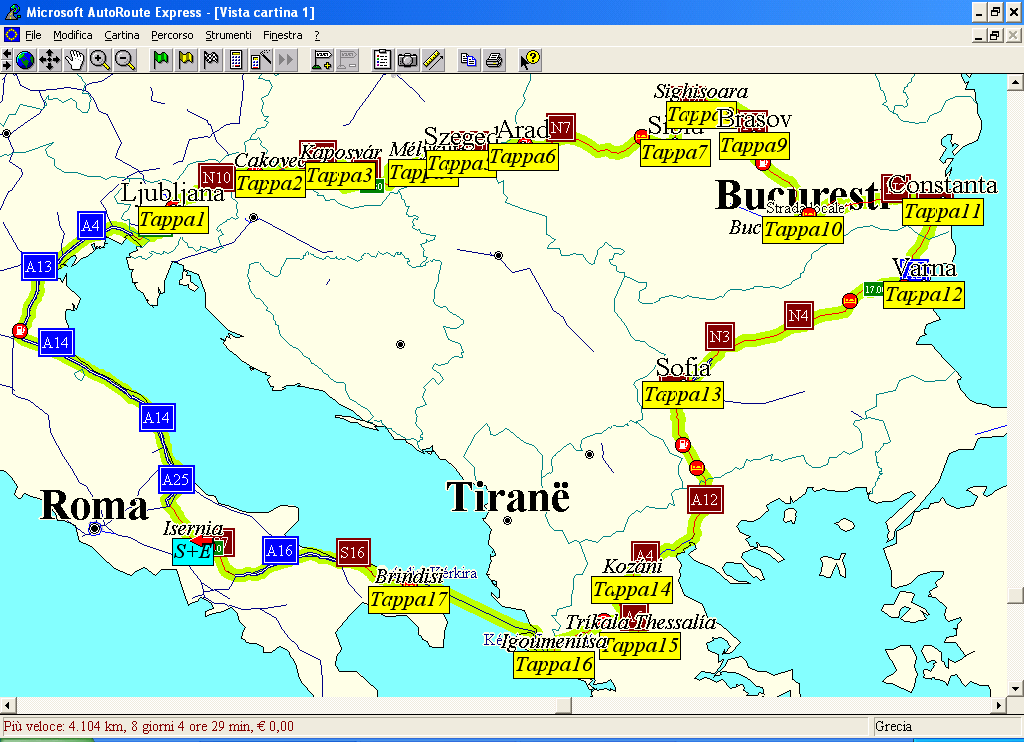Click the greyed remove signpost icon
Screen dimensions: 1024x742
(347, 60)
